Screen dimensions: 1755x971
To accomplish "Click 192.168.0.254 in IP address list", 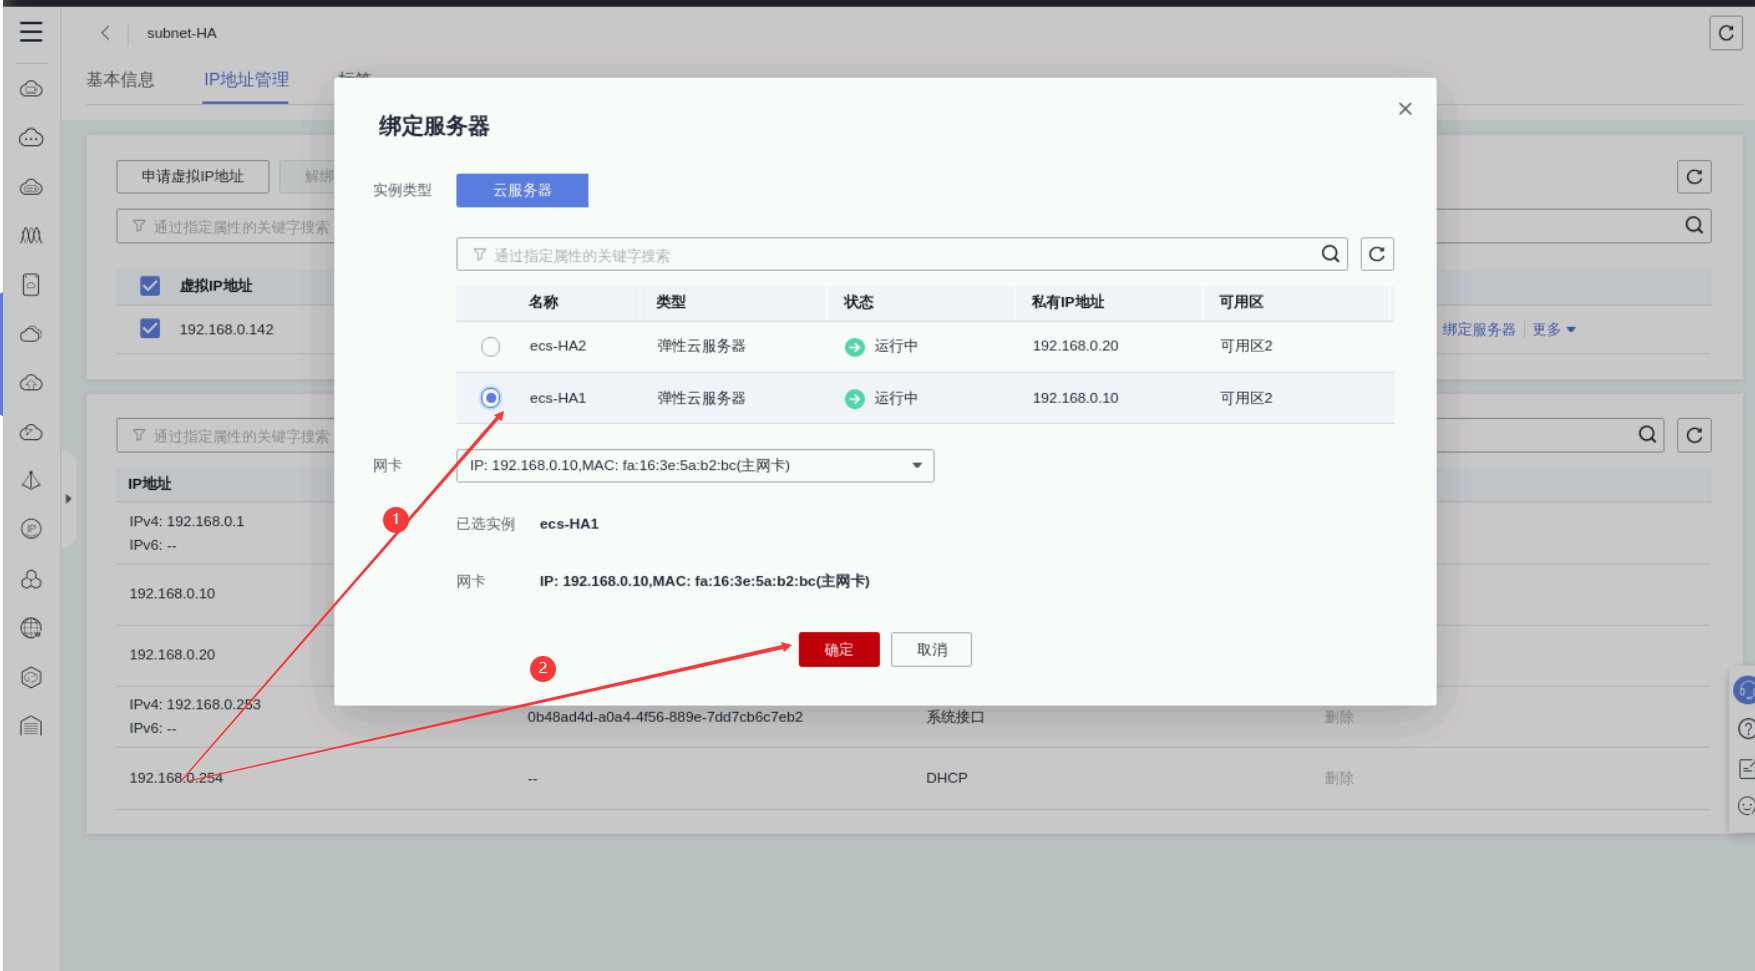I will (x=176, y=778).
